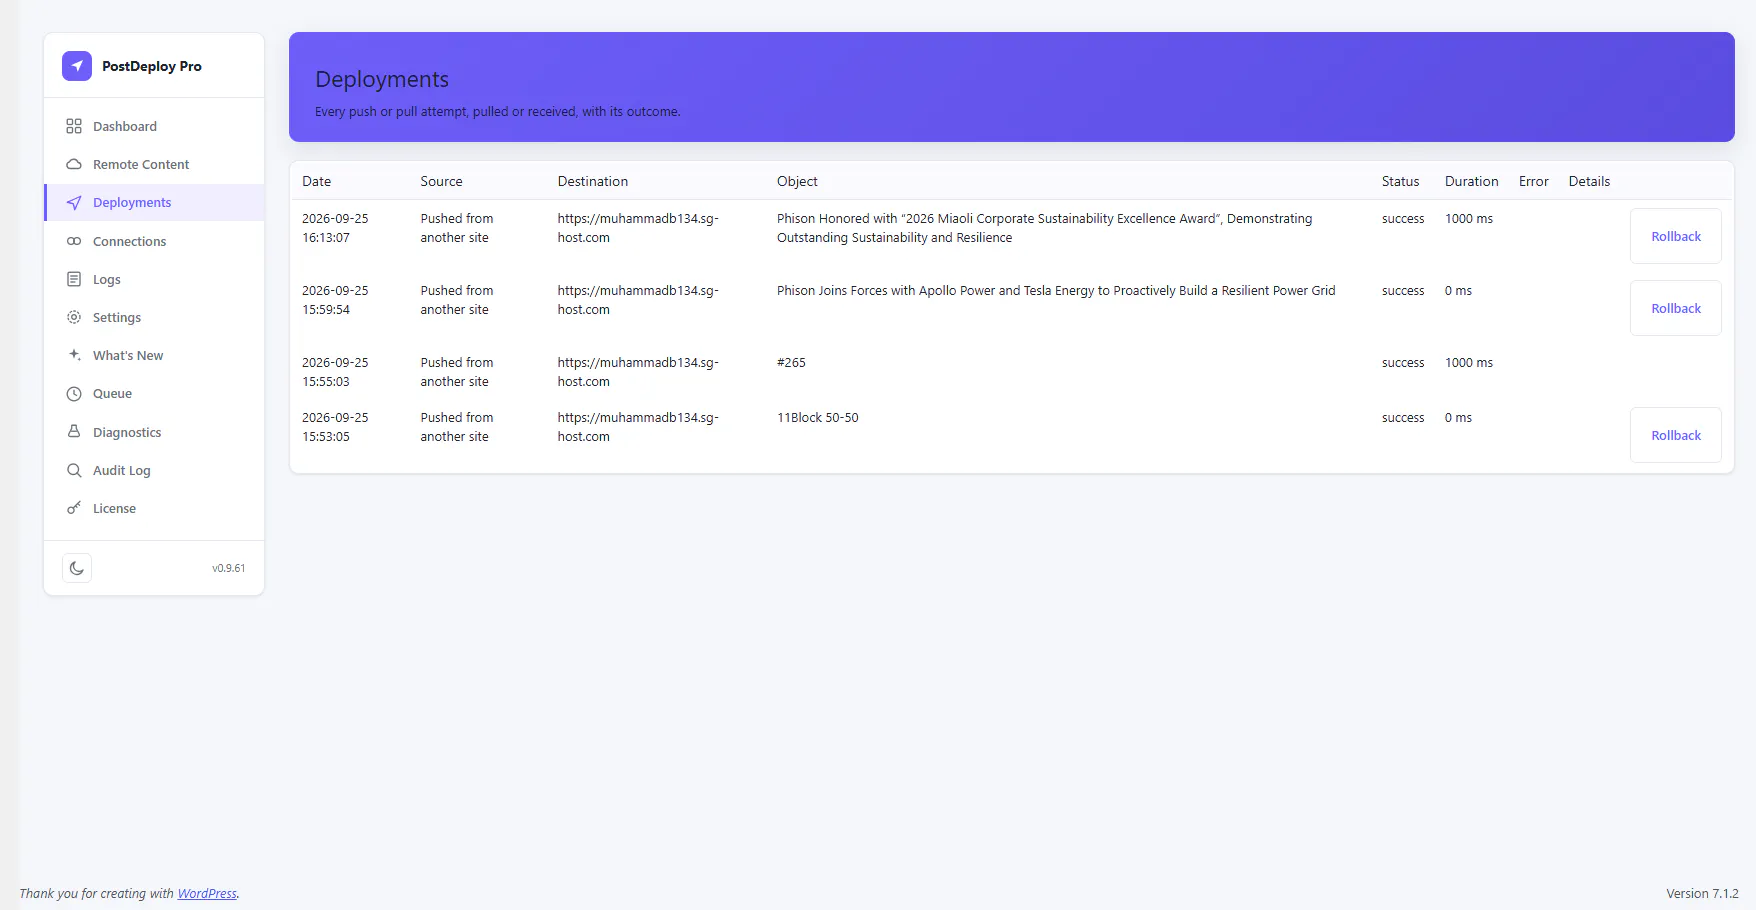The width and height of the screenshot is (1756, 910).
Task: Click the Settings gear icon
Action: pyautogui.click(x=74, y=317)
